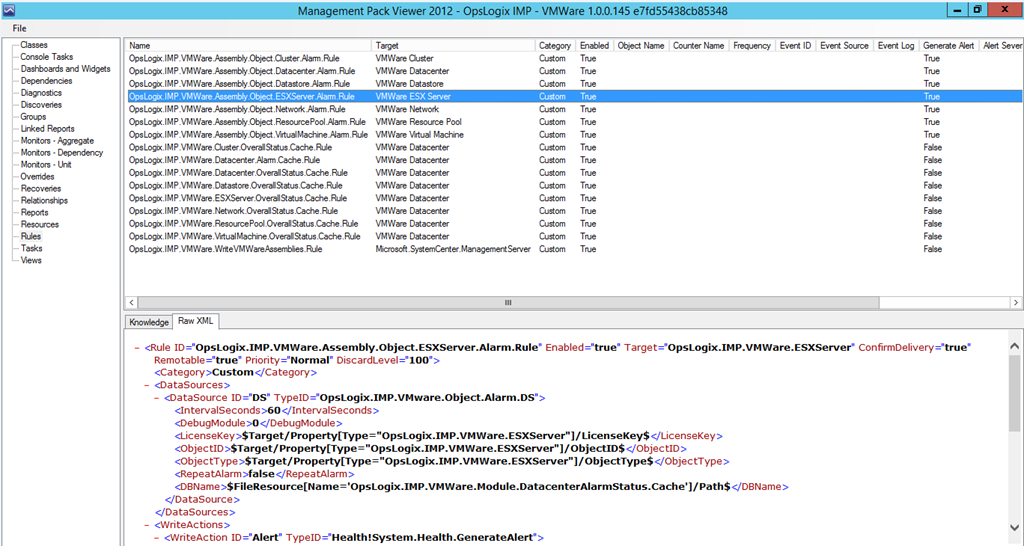Collapse the DataSources XML node

coord(147,385)
